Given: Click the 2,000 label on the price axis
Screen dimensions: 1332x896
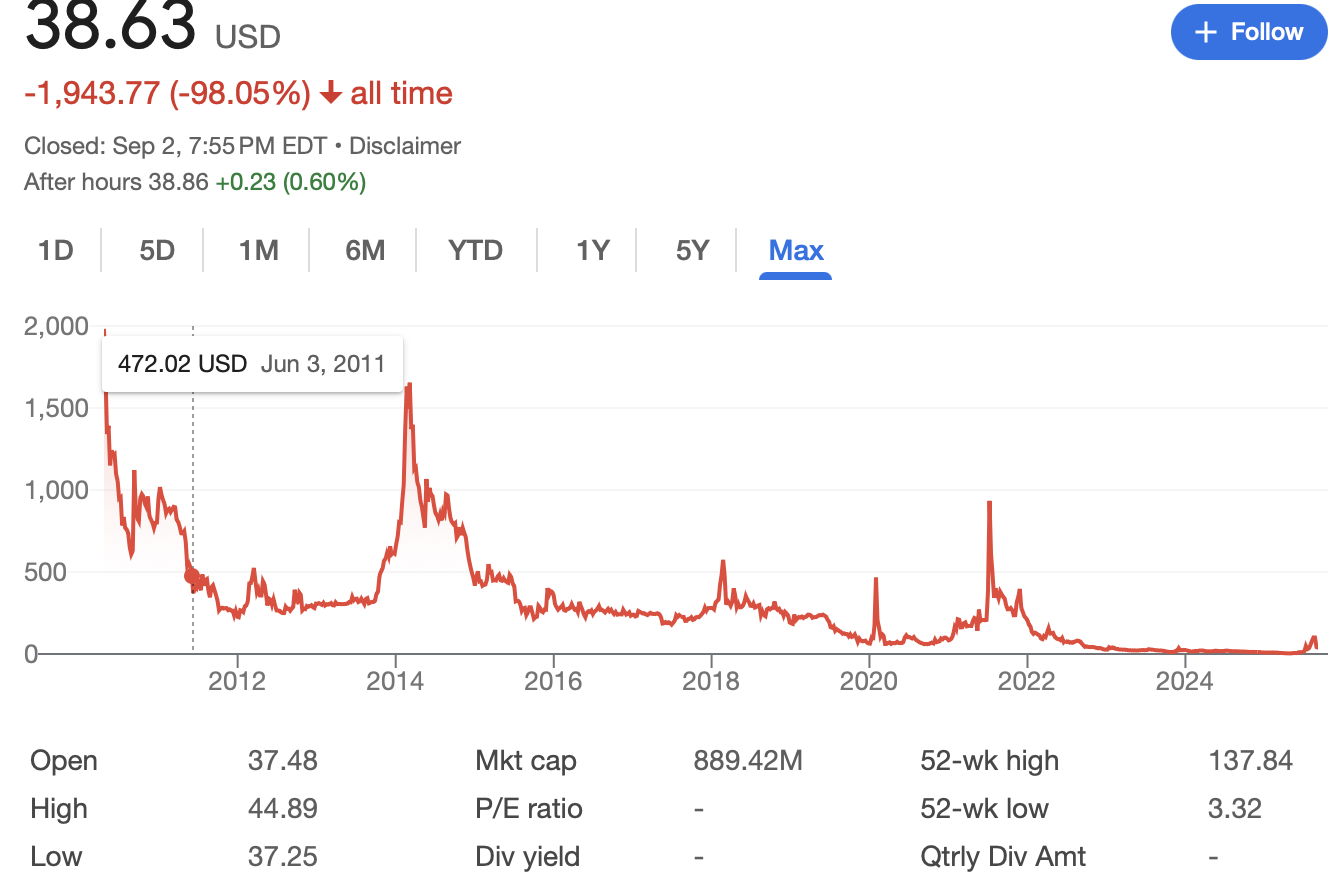Looking at the screenshot, I should point(57,326).
